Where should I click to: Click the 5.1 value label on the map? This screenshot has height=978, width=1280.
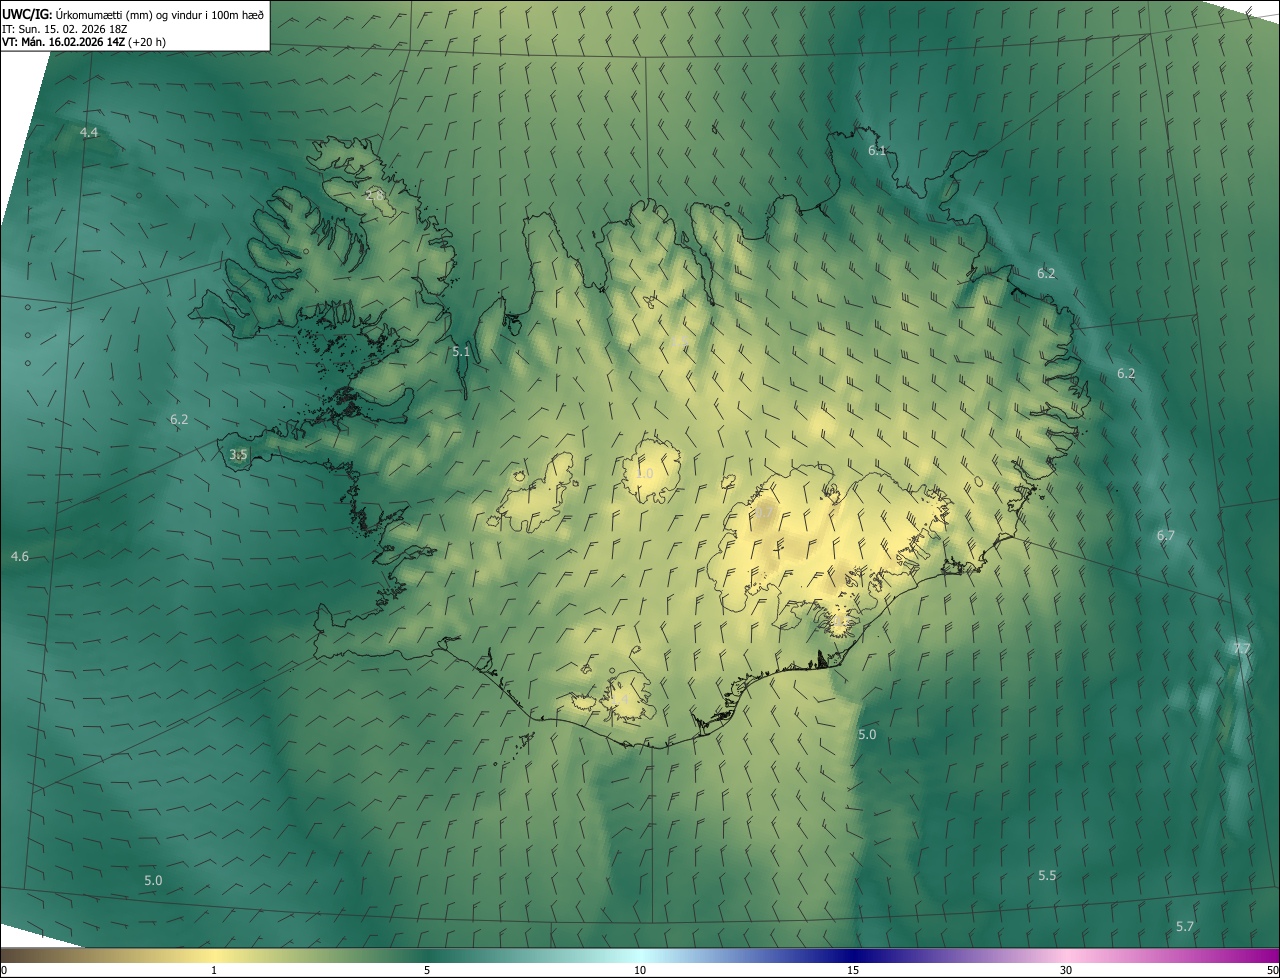coord(461,352)
